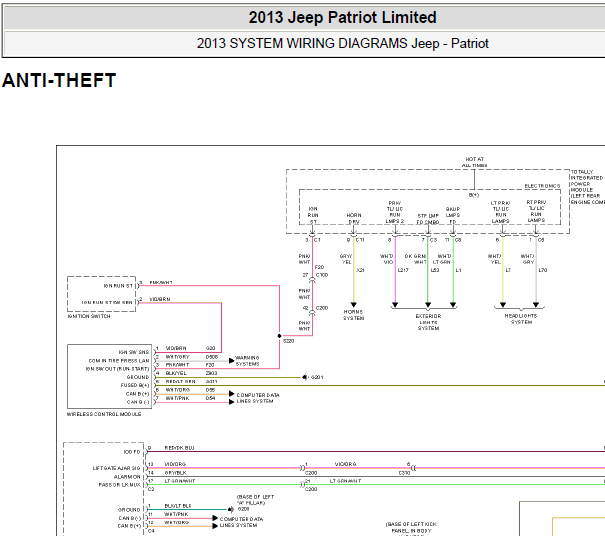Click the HOT AT ALL TIMES label

click(475, 162)
